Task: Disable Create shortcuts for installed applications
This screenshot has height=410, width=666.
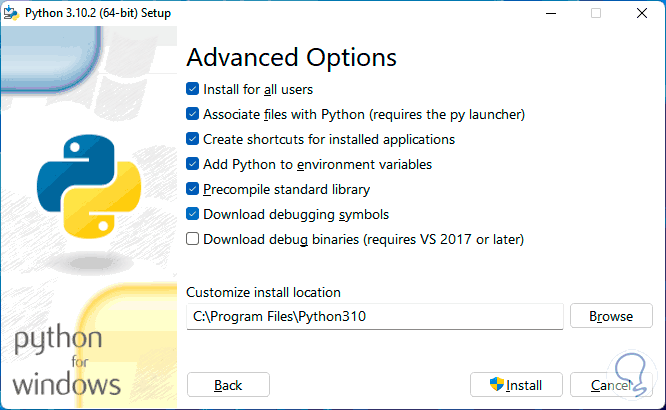Action: 193,139
